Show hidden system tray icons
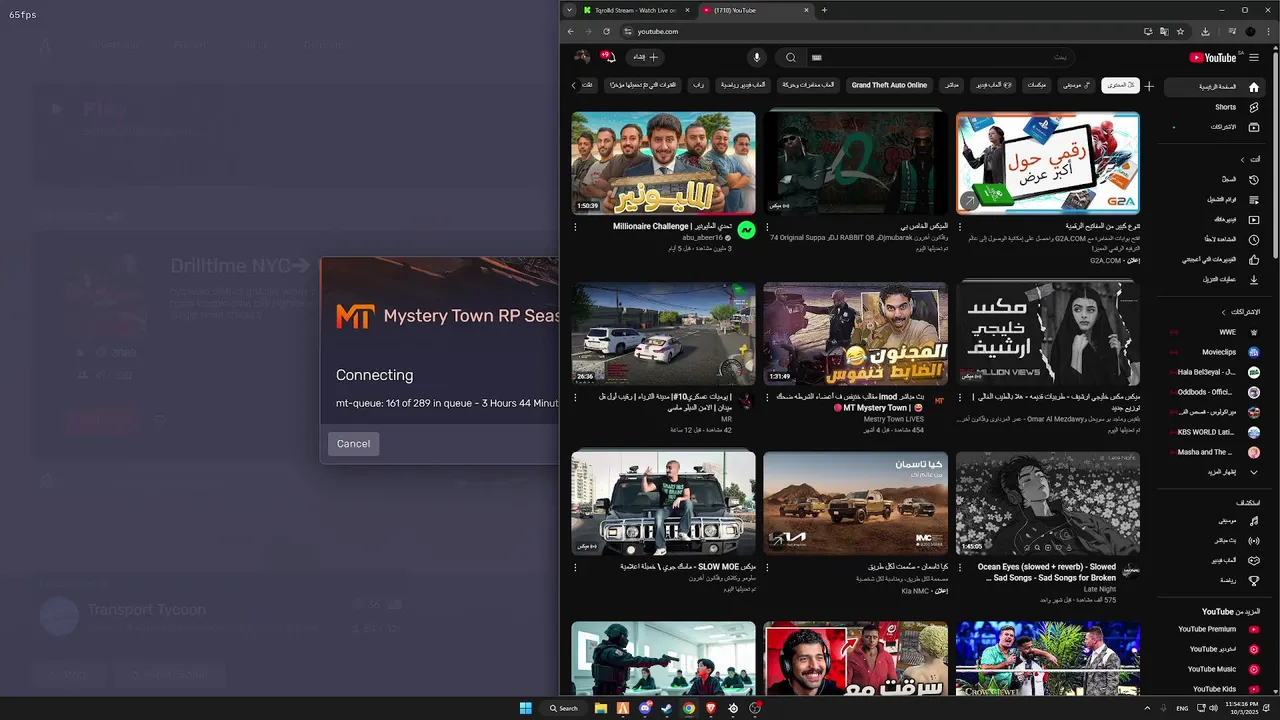1280x720 pixels. coord(1147,708)
